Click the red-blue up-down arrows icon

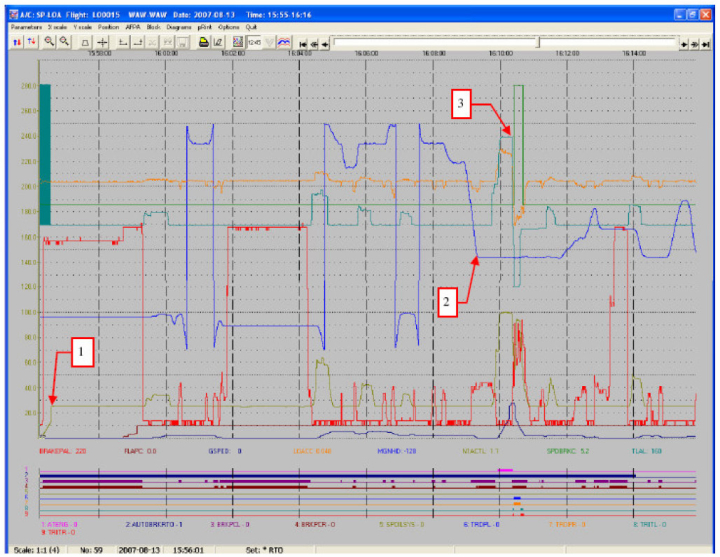click(x=17, y=42)
